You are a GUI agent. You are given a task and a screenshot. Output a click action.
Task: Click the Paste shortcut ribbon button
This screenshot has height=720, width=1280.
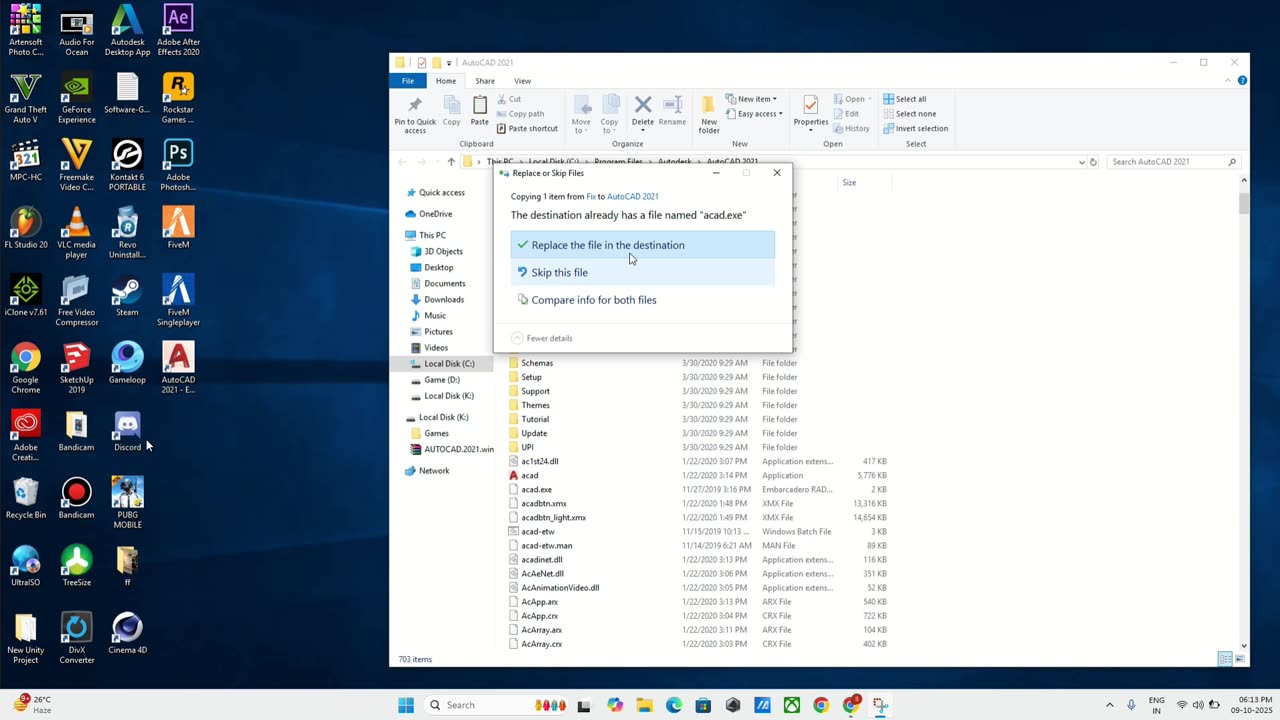pyautogui.click(x=526, y=128)
